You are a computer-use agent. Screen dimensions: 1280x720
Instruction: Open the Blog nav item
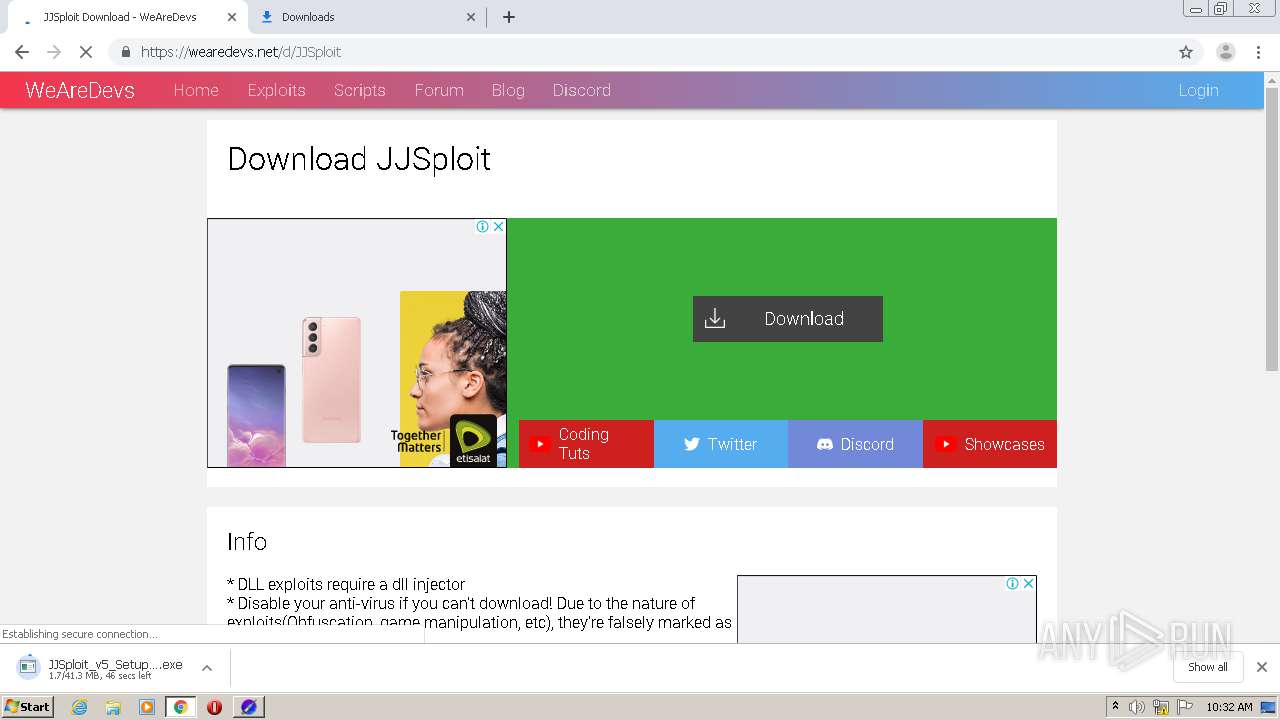pyautogui.click(x=508, y=90)
